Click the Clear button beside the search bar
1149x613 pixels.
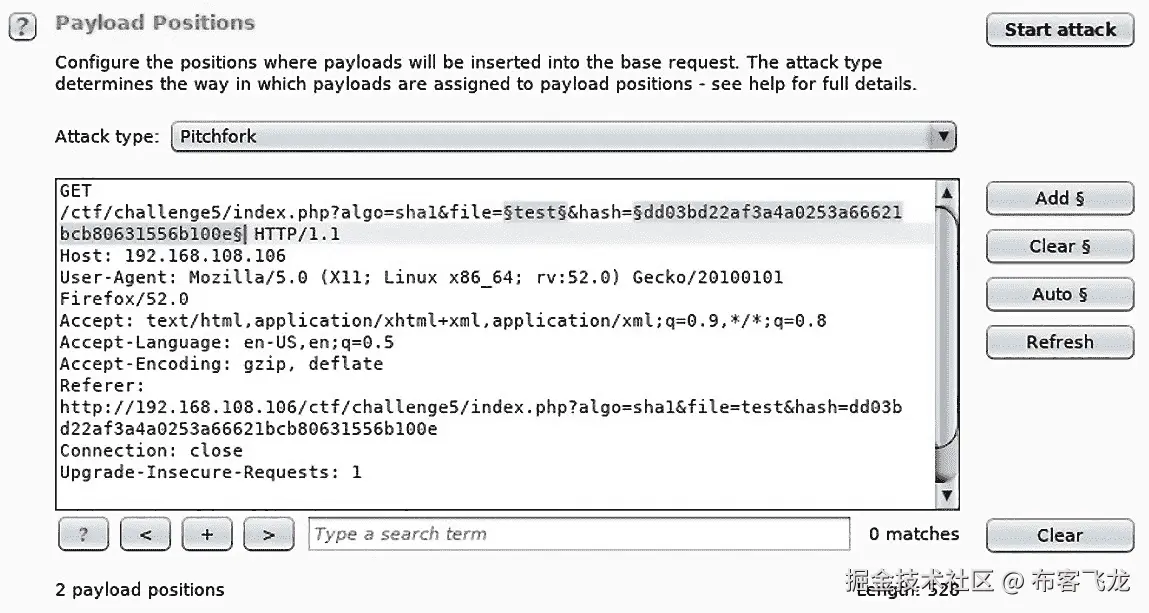click(x=1059, y=535)
